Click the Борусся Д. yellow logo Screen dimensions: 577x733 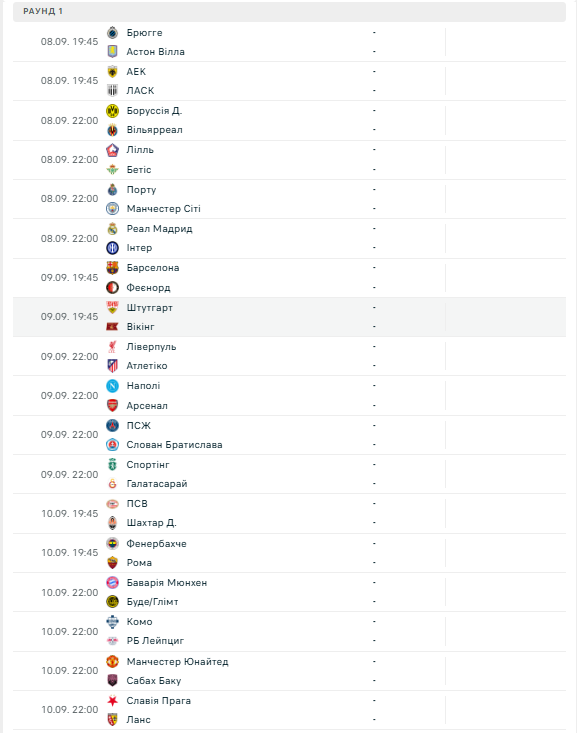coord(112,111)
